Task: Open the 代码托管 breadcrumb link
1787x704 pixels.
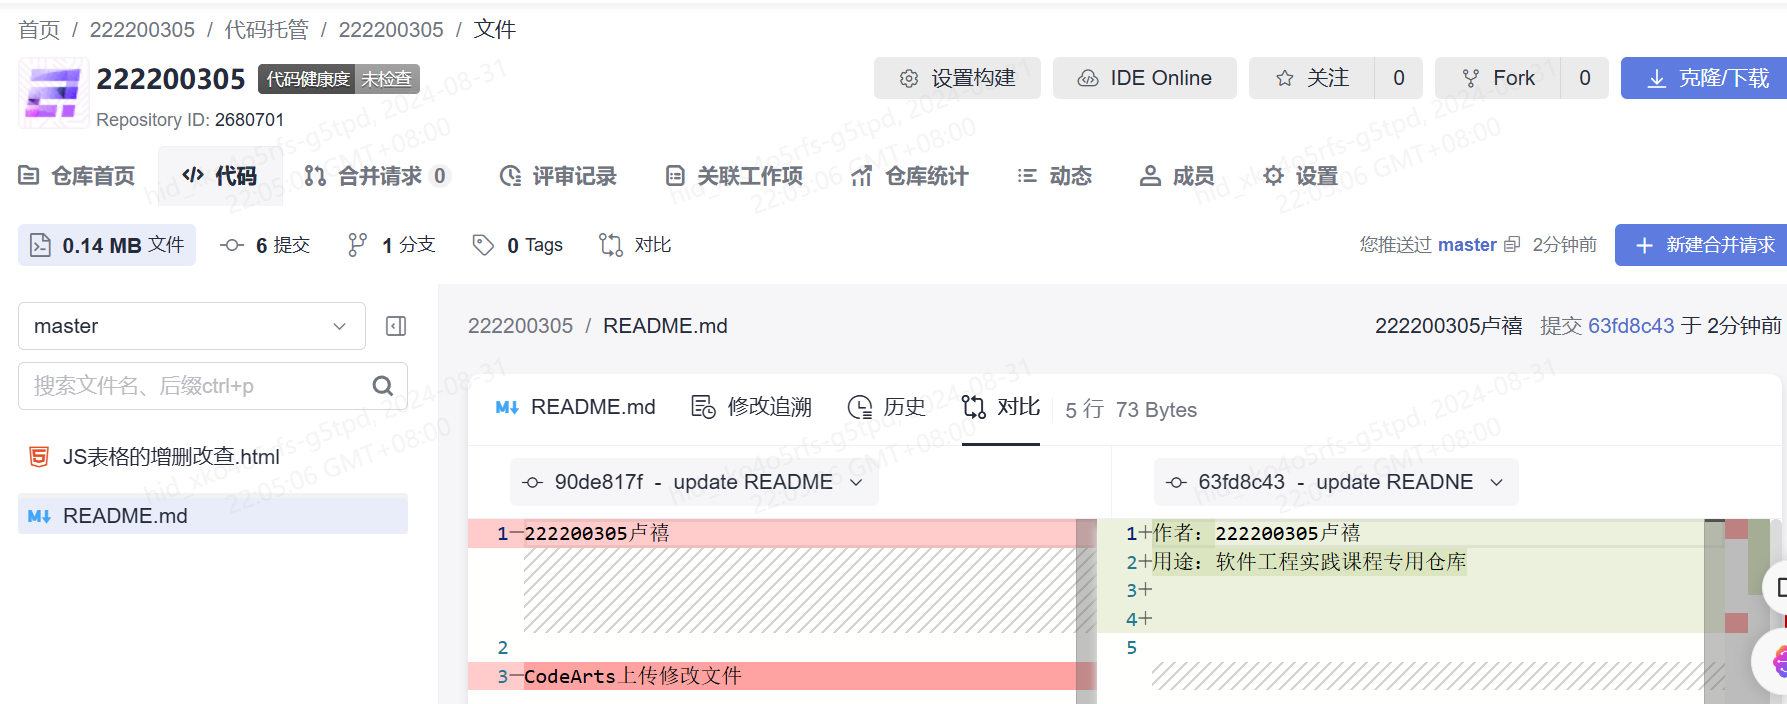Action: [266, 30]
